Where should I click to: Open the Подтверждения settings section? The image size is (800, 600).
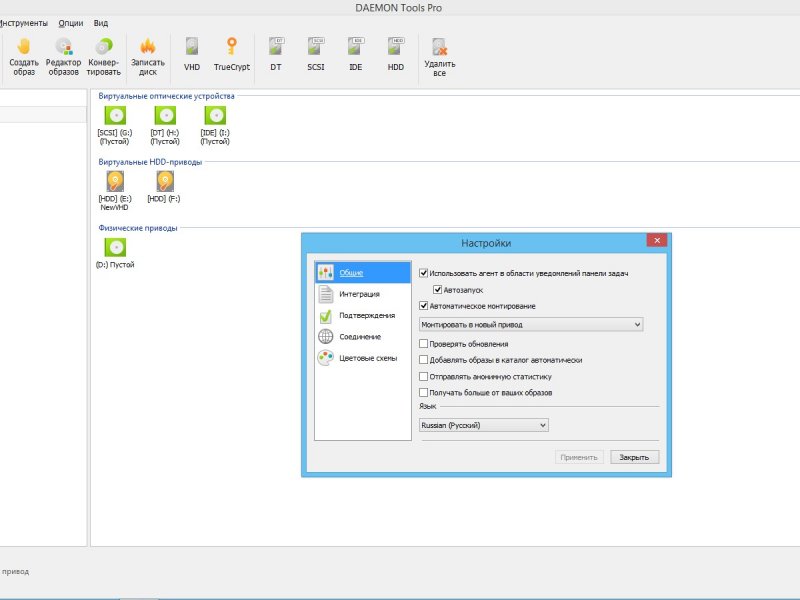pos(363,315)
